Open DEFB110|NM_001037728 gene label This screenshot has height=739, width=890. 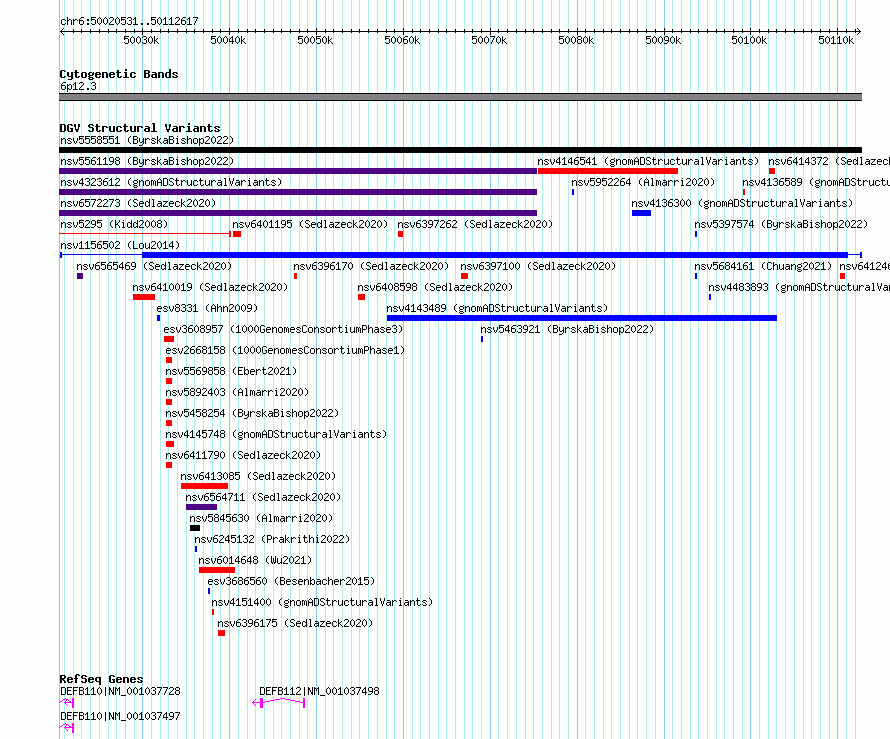pos(120,691)
